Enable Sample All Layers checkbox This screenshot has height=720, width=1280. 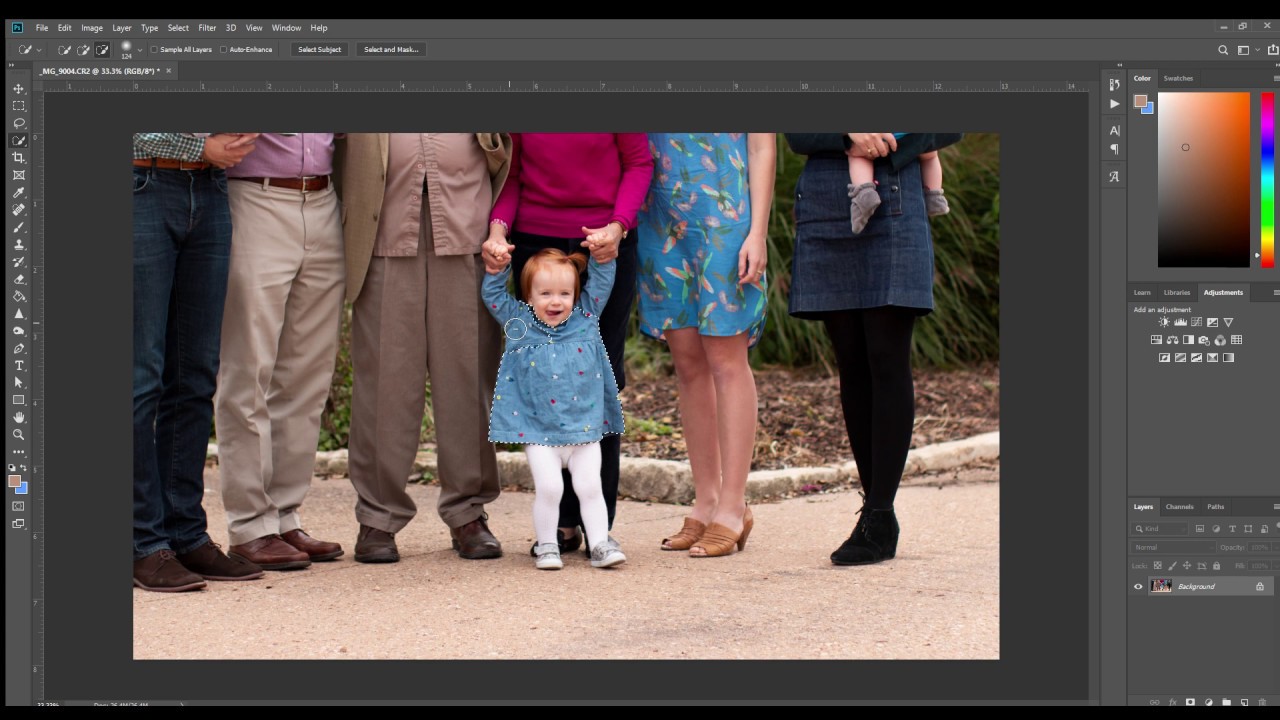pos(154,49)
